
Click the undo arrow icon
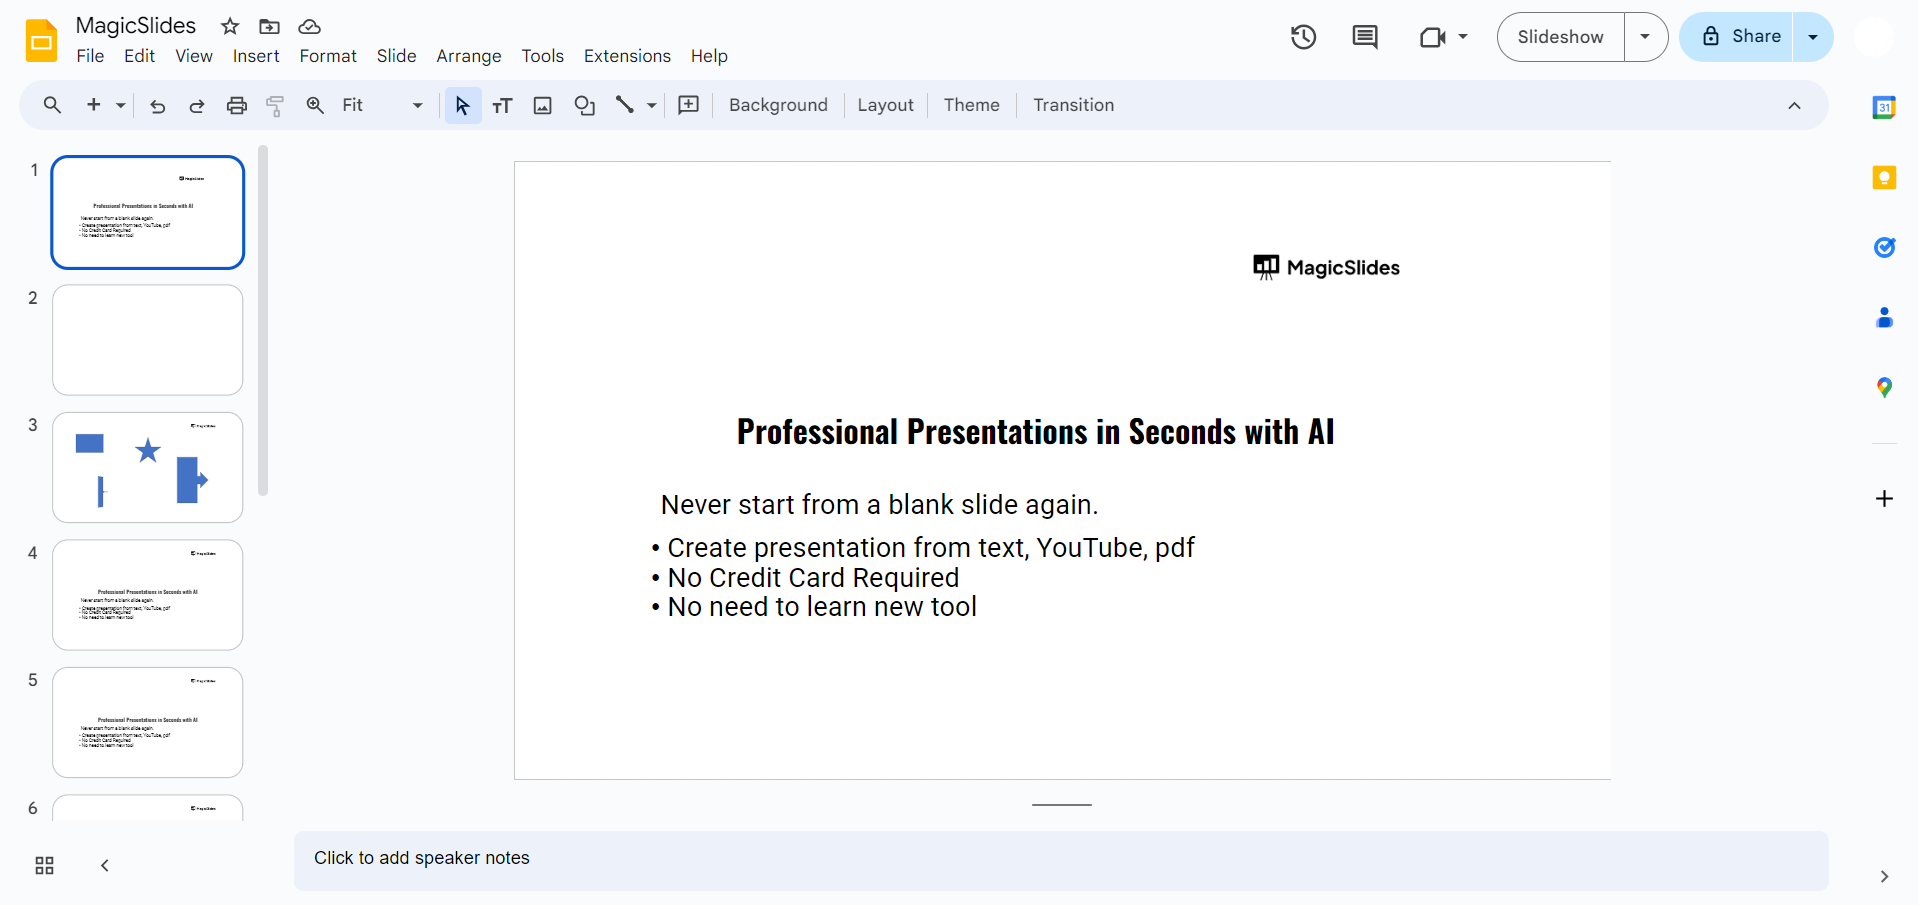point(157,106)
